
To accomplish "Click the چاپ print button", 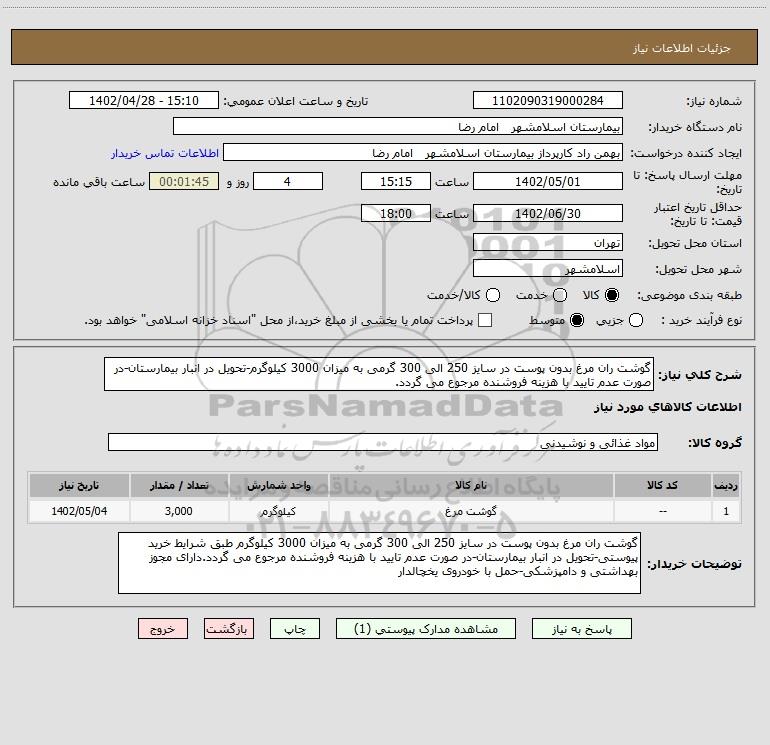I will pyautogui.click(x=295, y=629).
